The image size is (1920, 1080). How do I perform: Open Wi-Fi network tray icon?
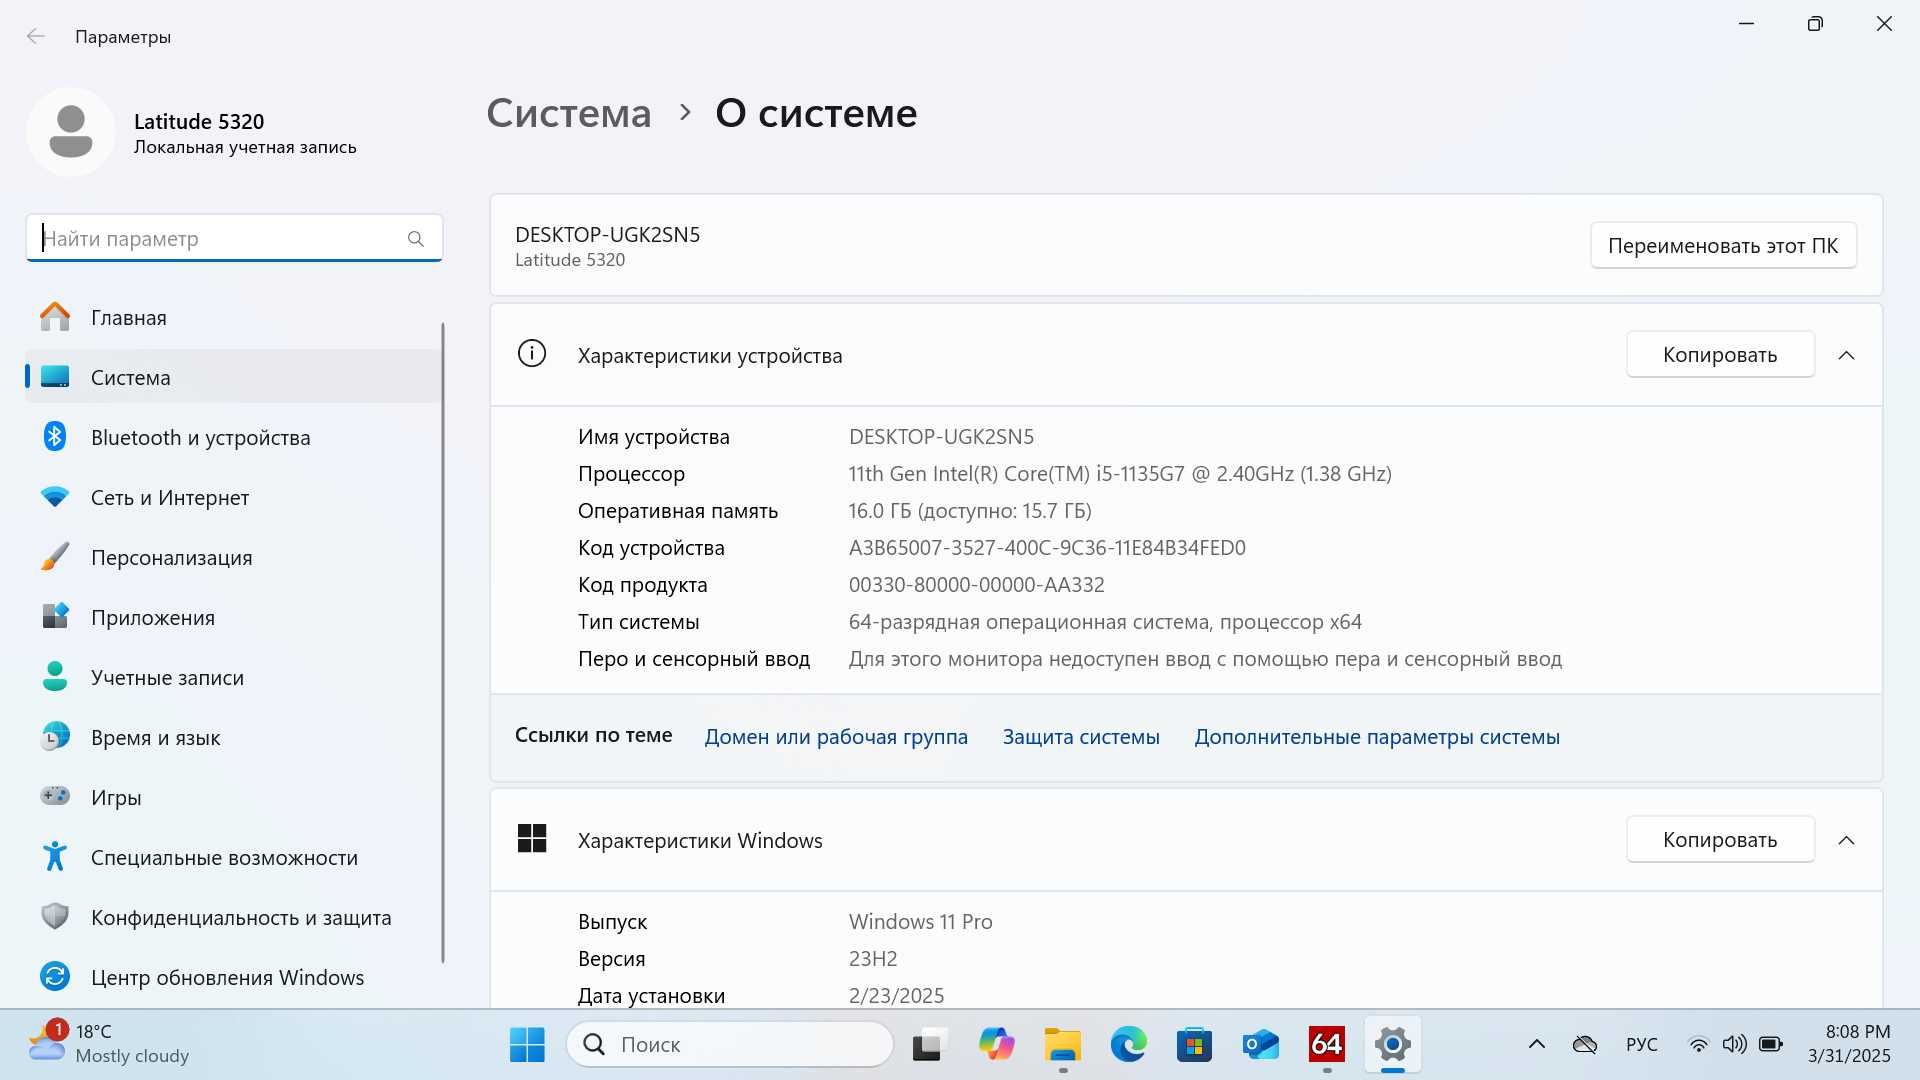pos(1698,1045)
